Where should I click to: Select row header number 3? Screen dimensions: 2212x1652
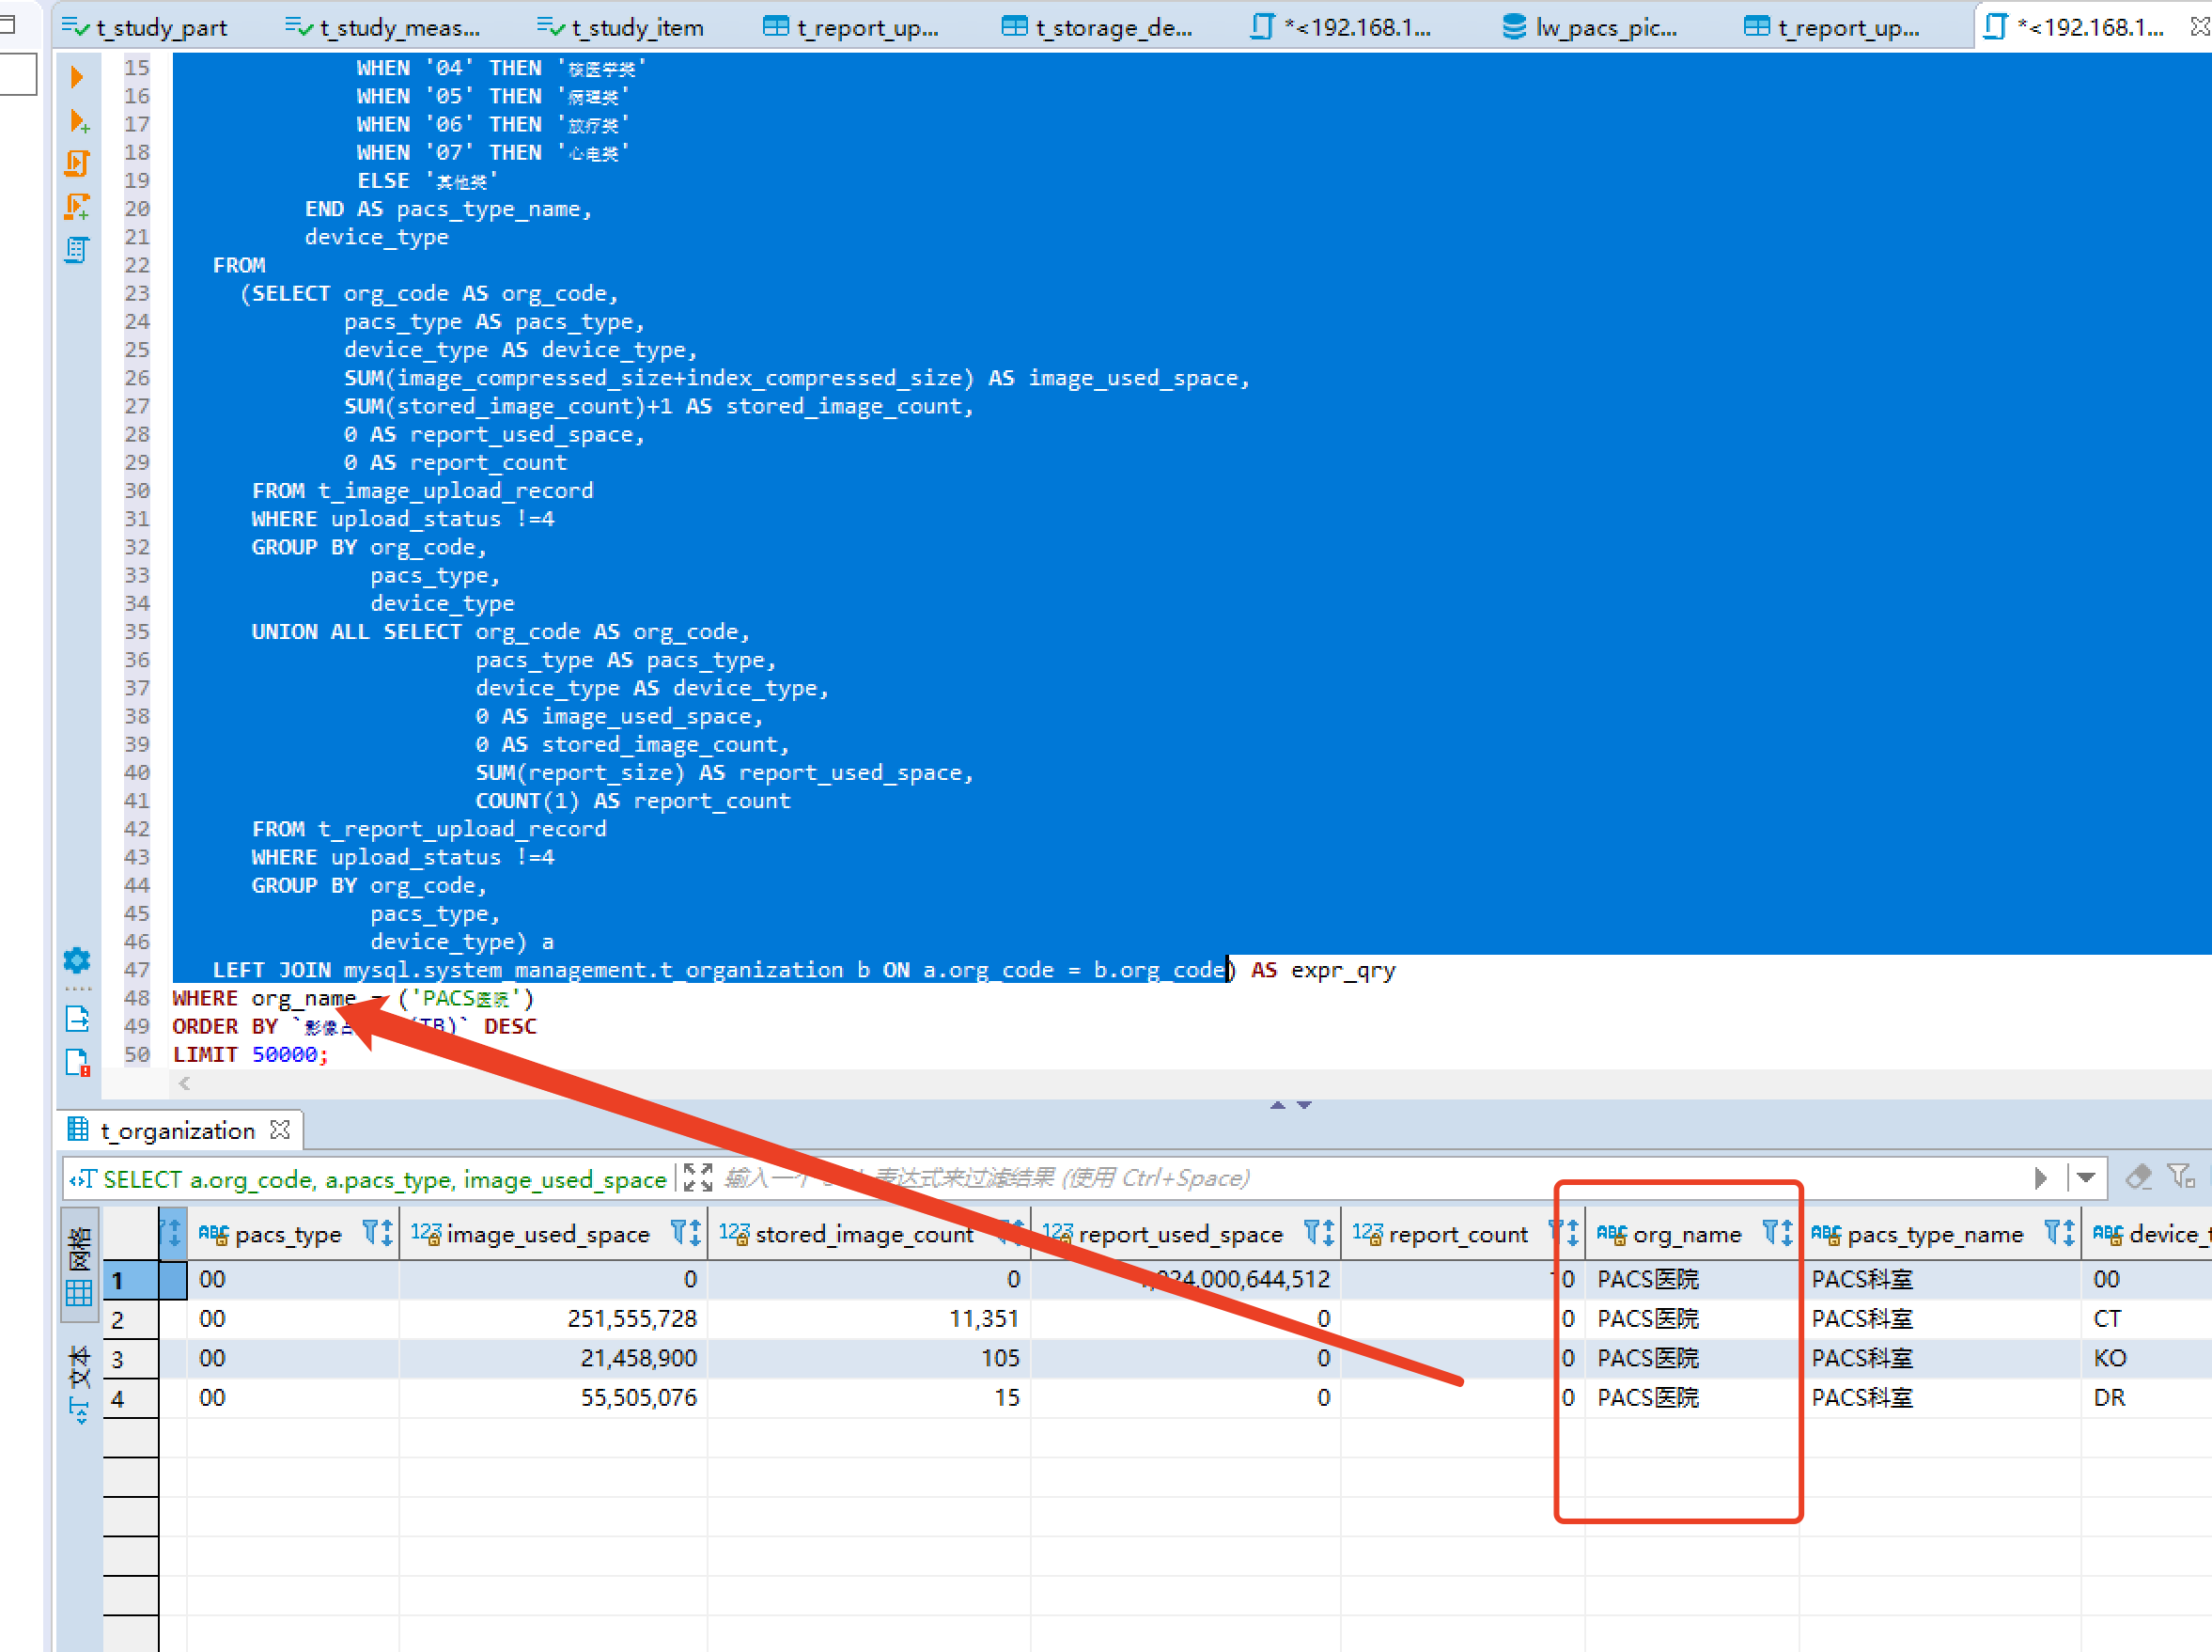[x=130, y=1358]
